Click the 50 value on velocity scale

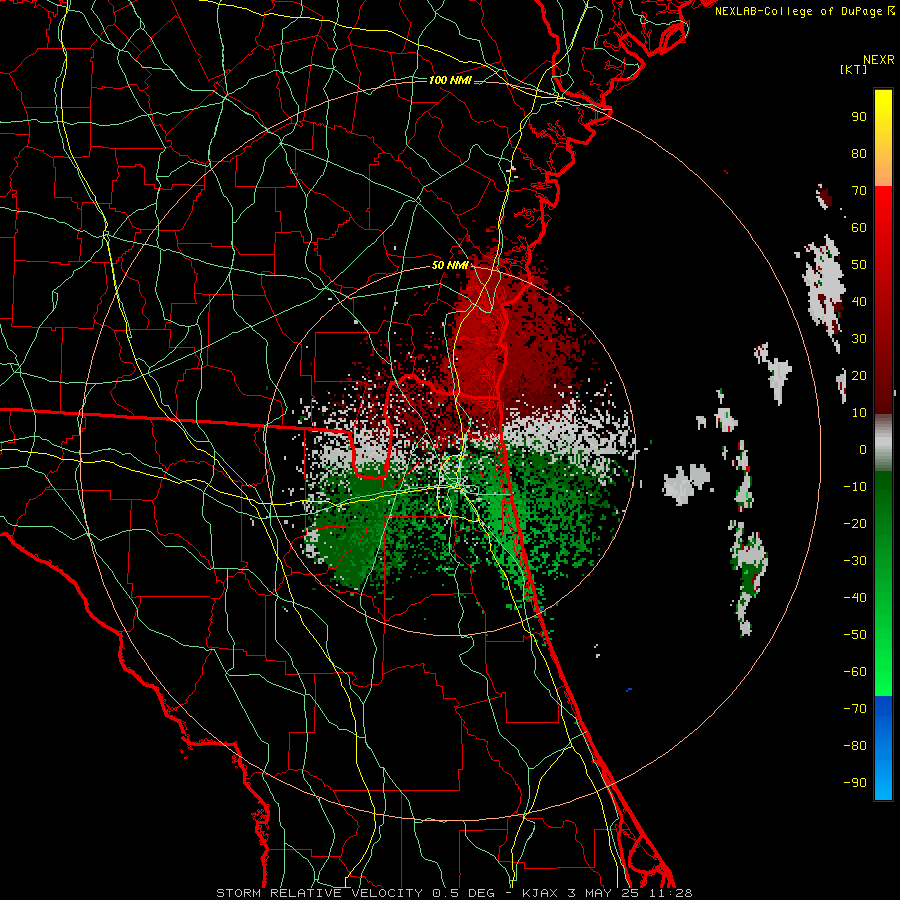point(859,265)
